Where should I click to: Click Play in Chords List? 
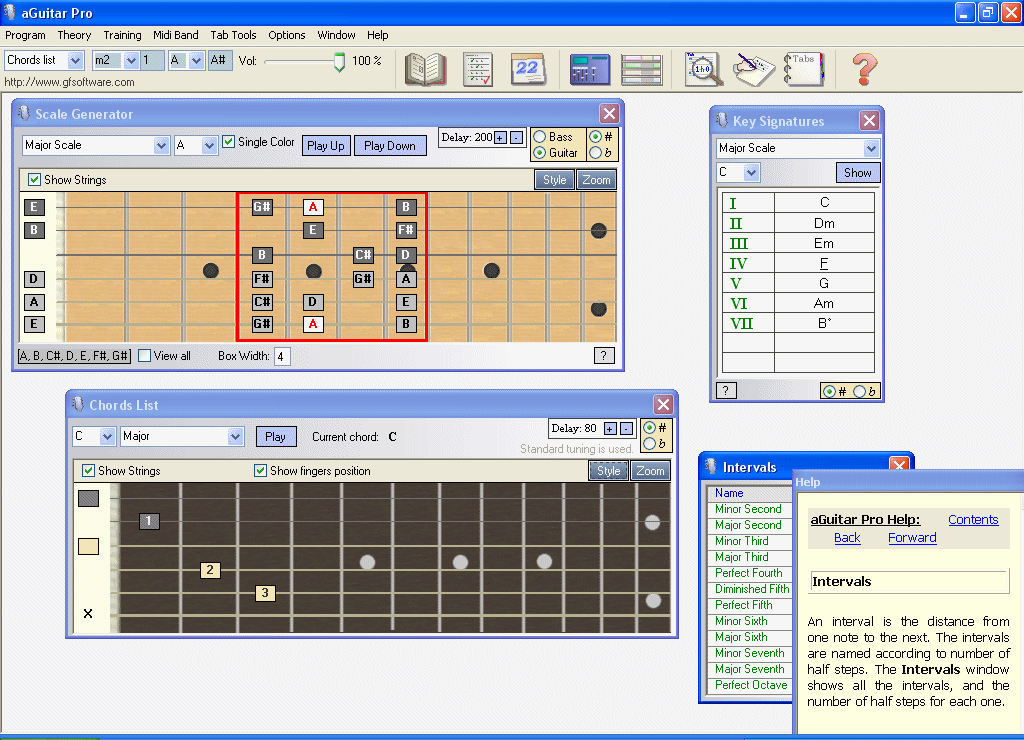pyautogui.click(x=276, y=437)
